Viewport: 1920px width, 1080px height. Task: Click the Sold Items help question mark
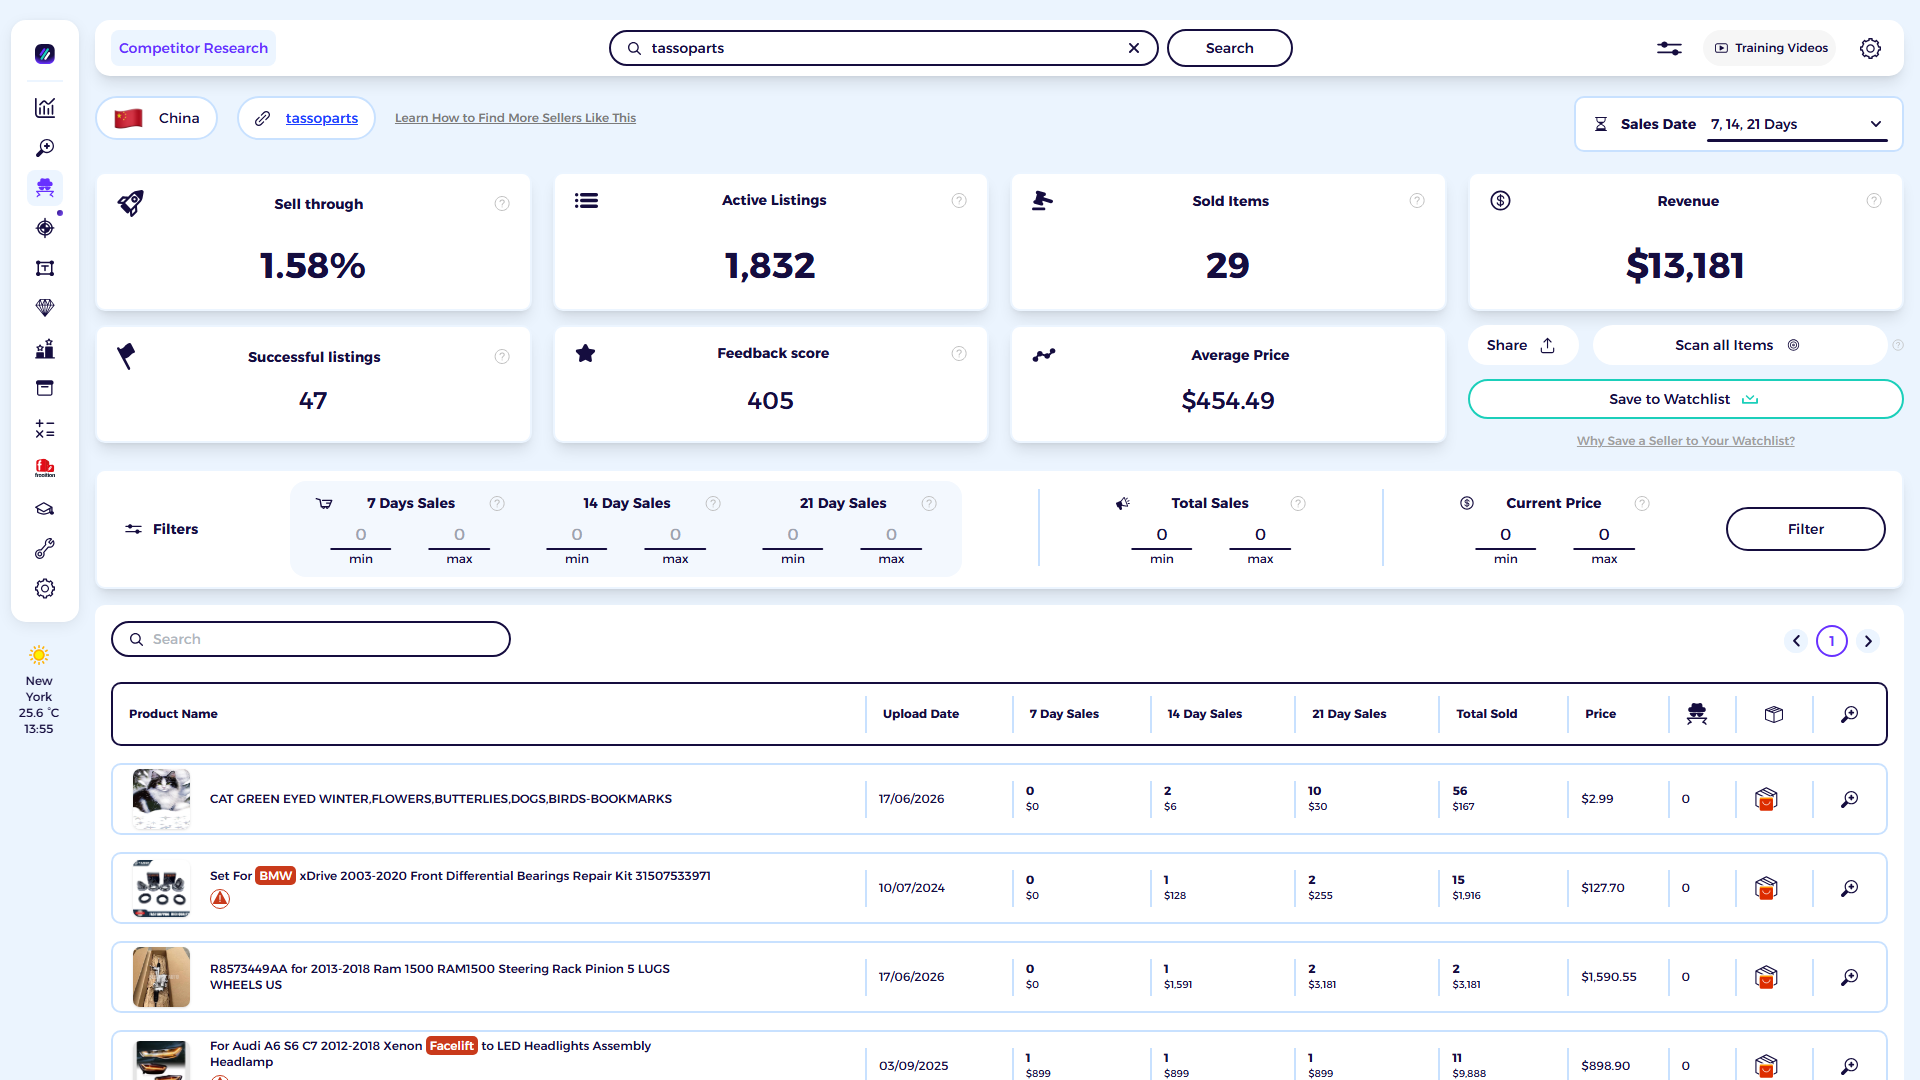[x=1417, y=201]
